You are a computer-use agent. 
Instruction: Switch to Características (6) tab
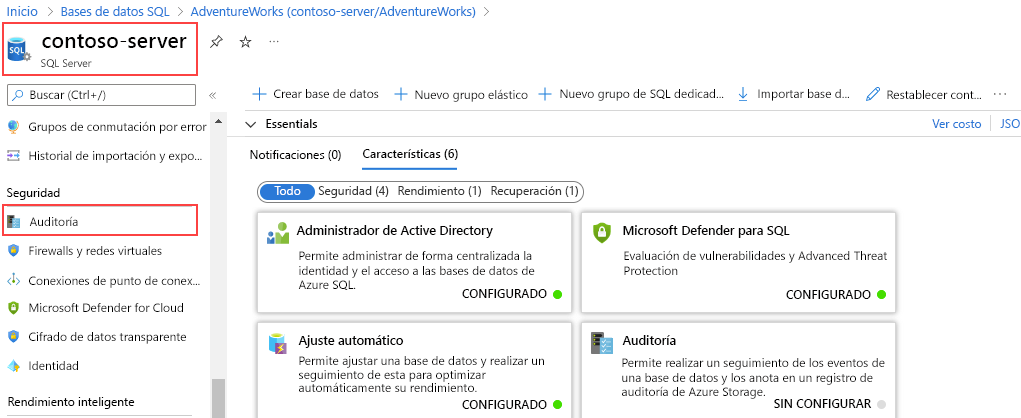click(x=410, y=155)
